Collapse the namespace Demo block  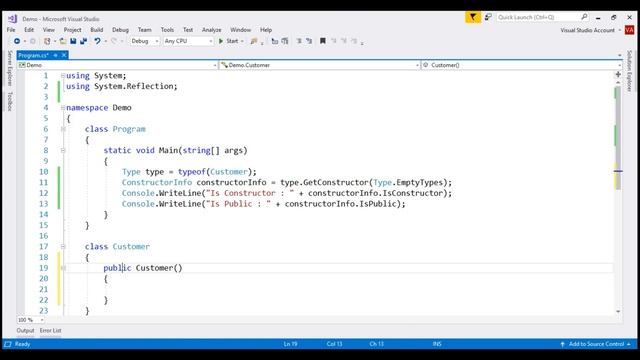(63, 108)
